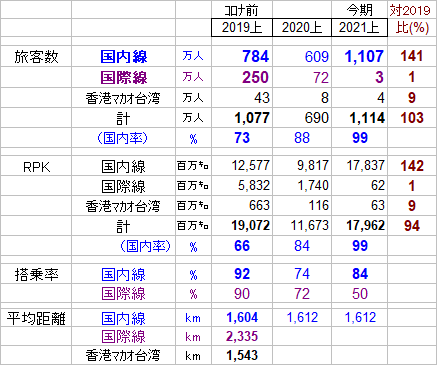This screenshot has height=365, width=437.
Task: Click the 対2019 header cell
Action: [x=410, y=11]
